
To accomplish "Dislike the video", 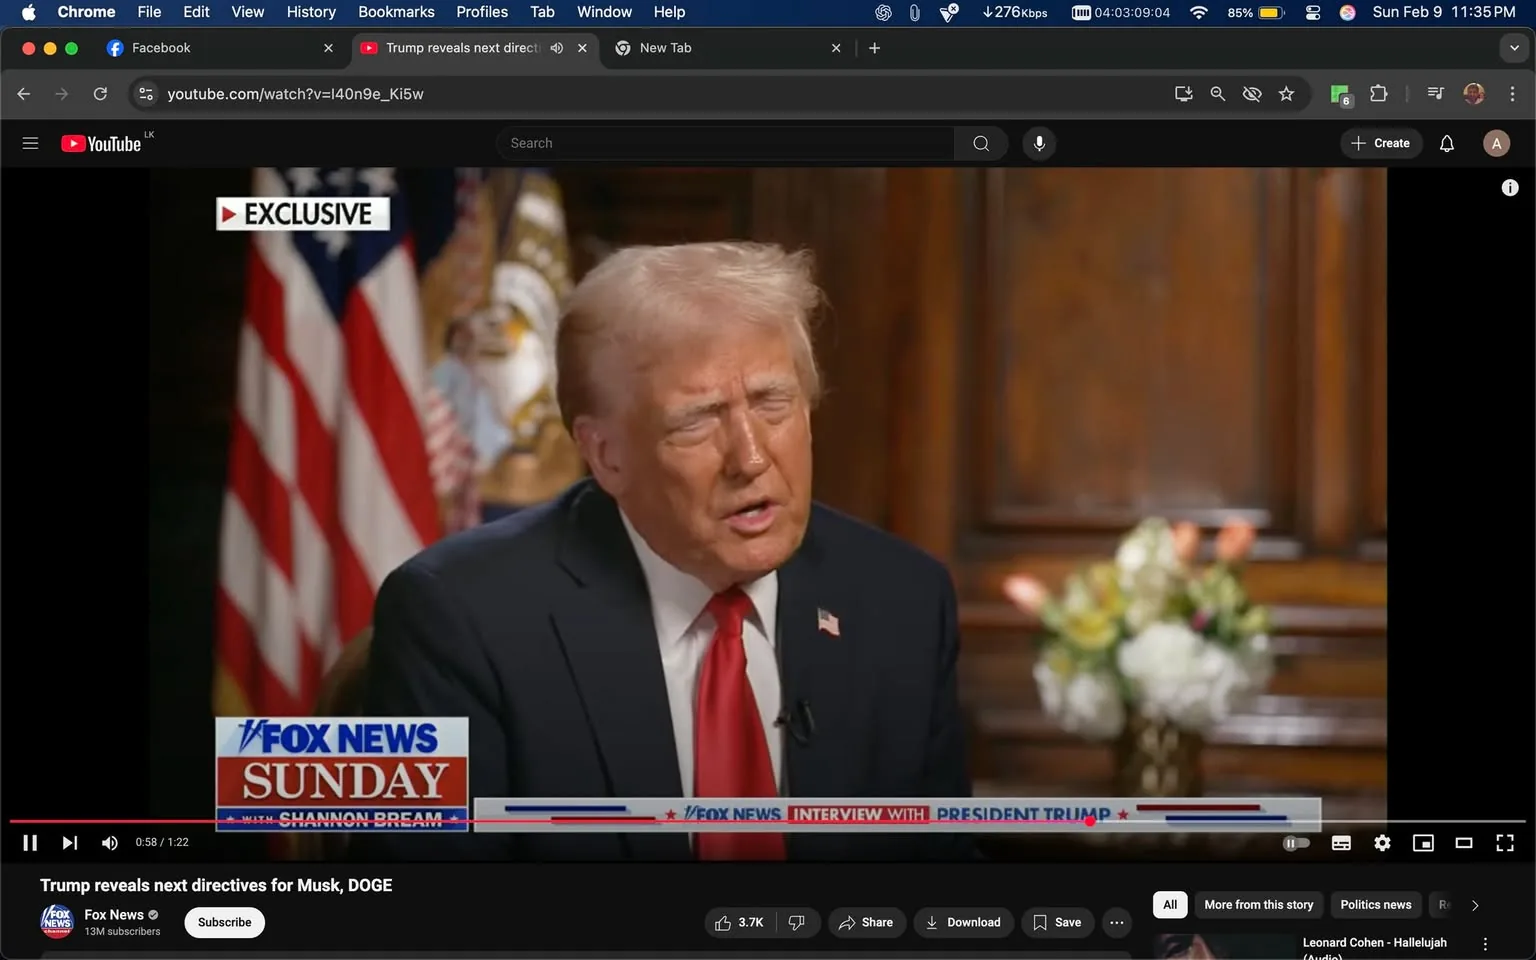I will pyautogui.click(x=797, y=922).
